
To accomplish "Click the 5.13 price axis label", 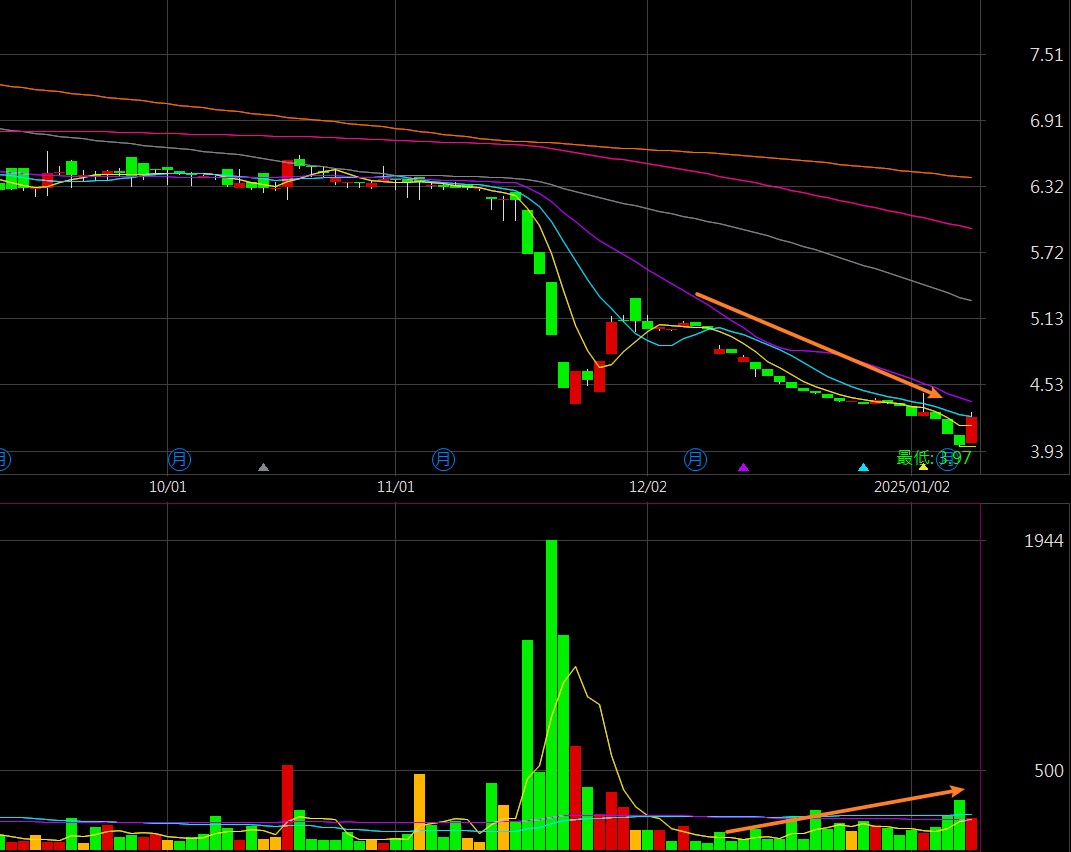I will point(1046,319).
